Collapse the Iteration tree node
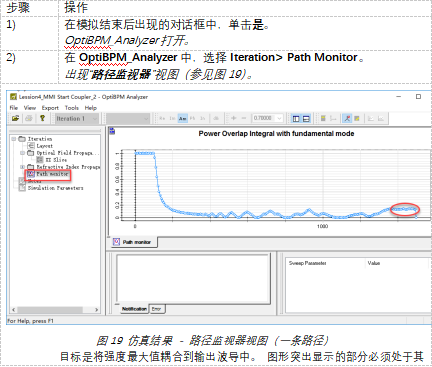 tap(13, 139)
